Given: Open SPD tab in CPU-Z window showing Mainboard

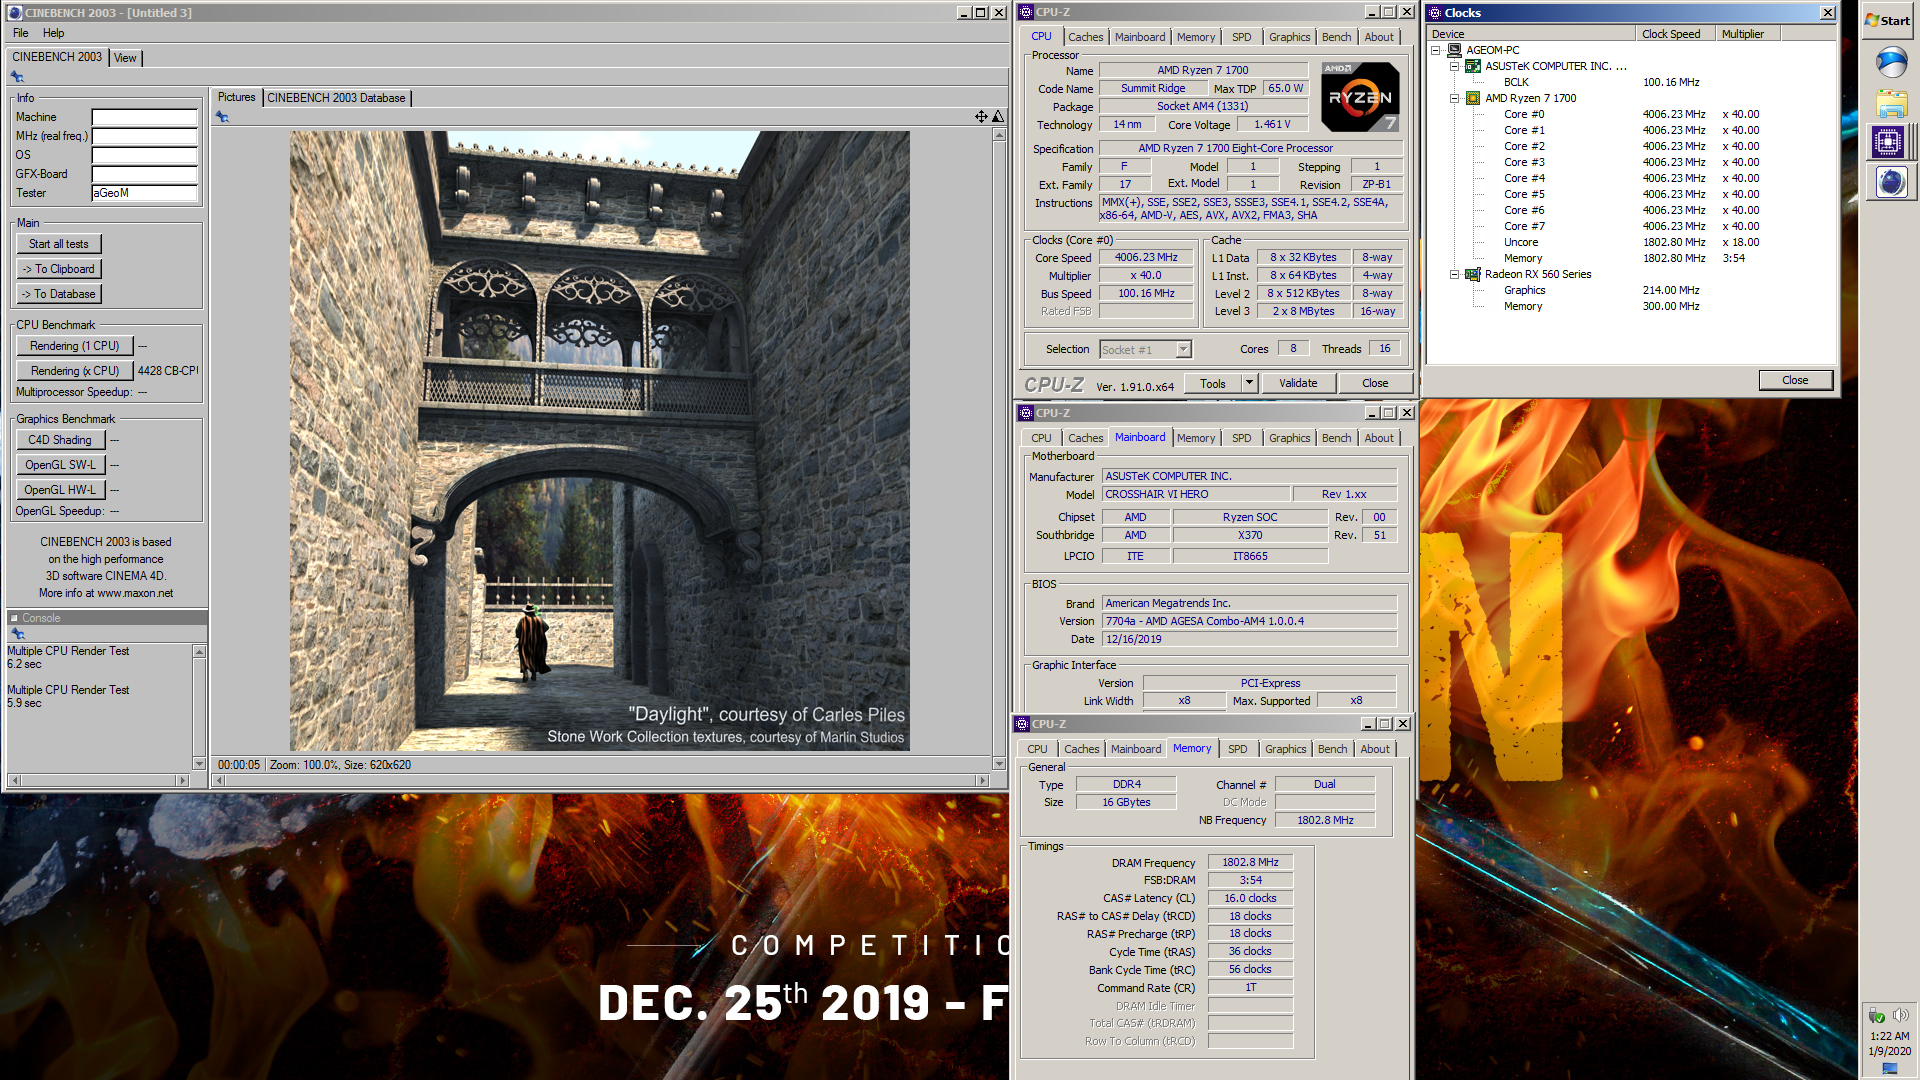Looking at the screenshot, I should 1241,438.
